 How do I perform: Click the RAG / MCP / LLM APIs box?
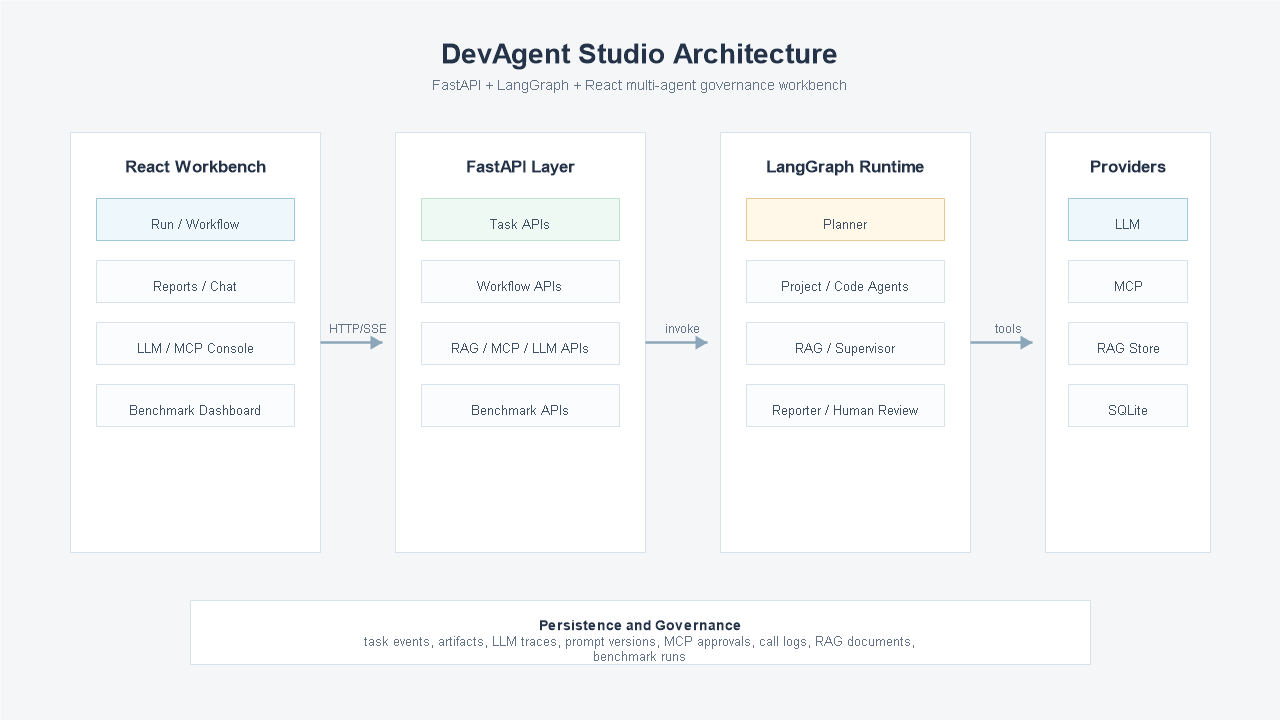520,343
